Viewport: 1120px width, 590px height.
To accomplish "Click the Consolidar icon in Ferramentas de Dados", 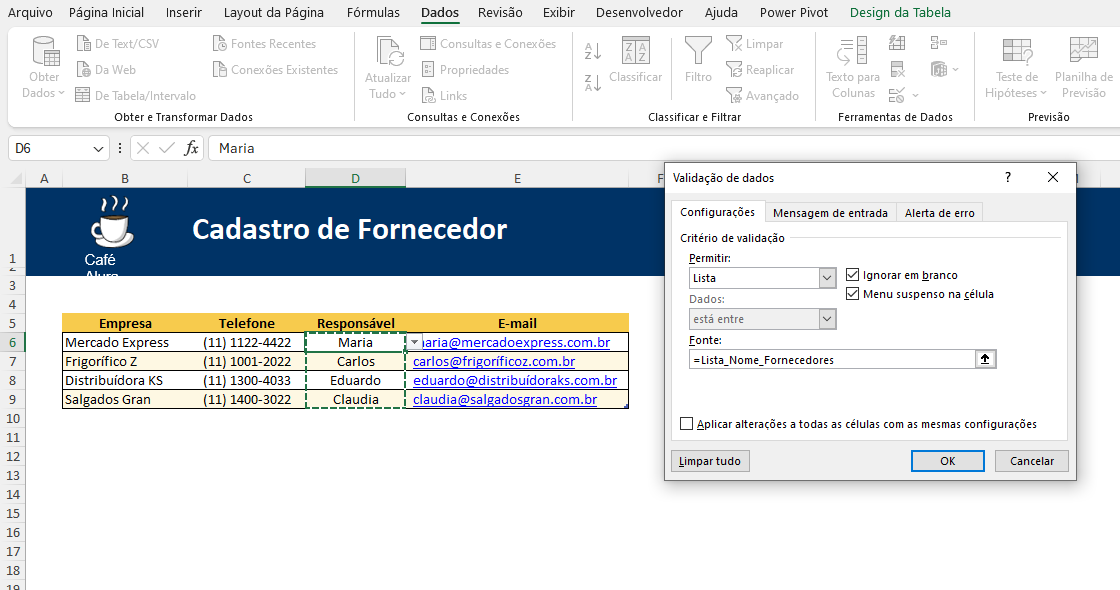I will (939, 44).
